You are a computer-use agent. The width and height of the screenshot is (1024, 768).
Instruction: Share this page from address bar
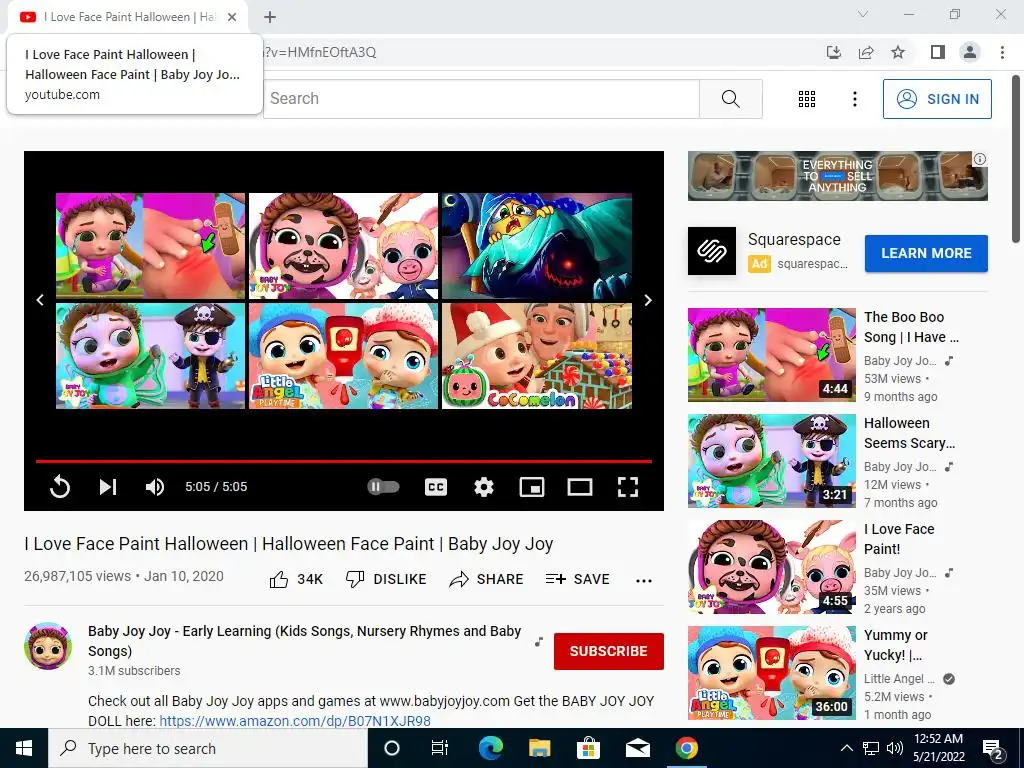coord(866,52)
